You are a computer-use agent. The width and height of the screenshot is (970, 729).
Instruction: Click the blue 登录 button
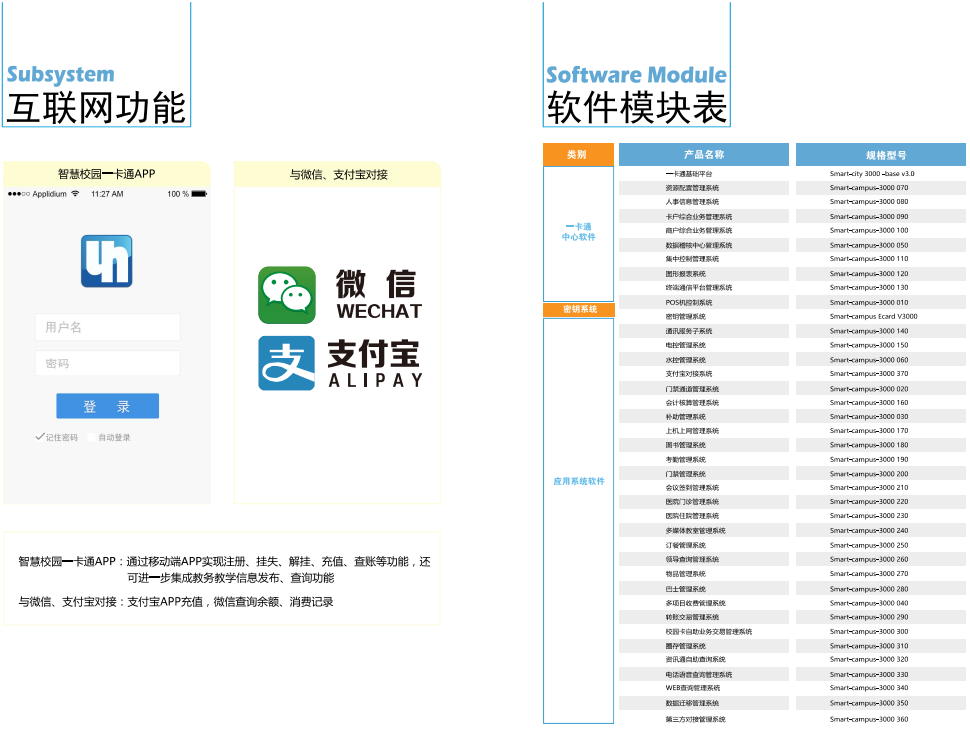pos(108,406)
